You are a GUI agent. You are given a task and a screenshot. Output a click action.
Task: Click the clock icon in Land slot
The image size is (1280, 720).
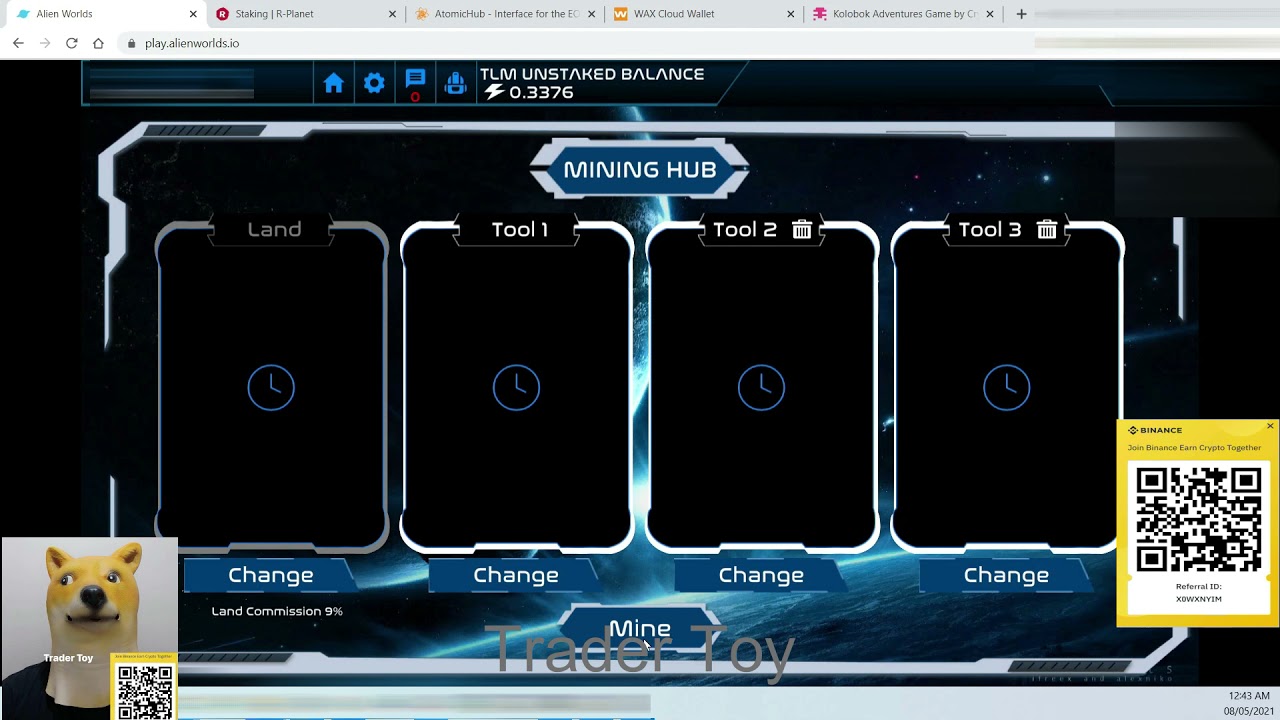coord(271,387)
